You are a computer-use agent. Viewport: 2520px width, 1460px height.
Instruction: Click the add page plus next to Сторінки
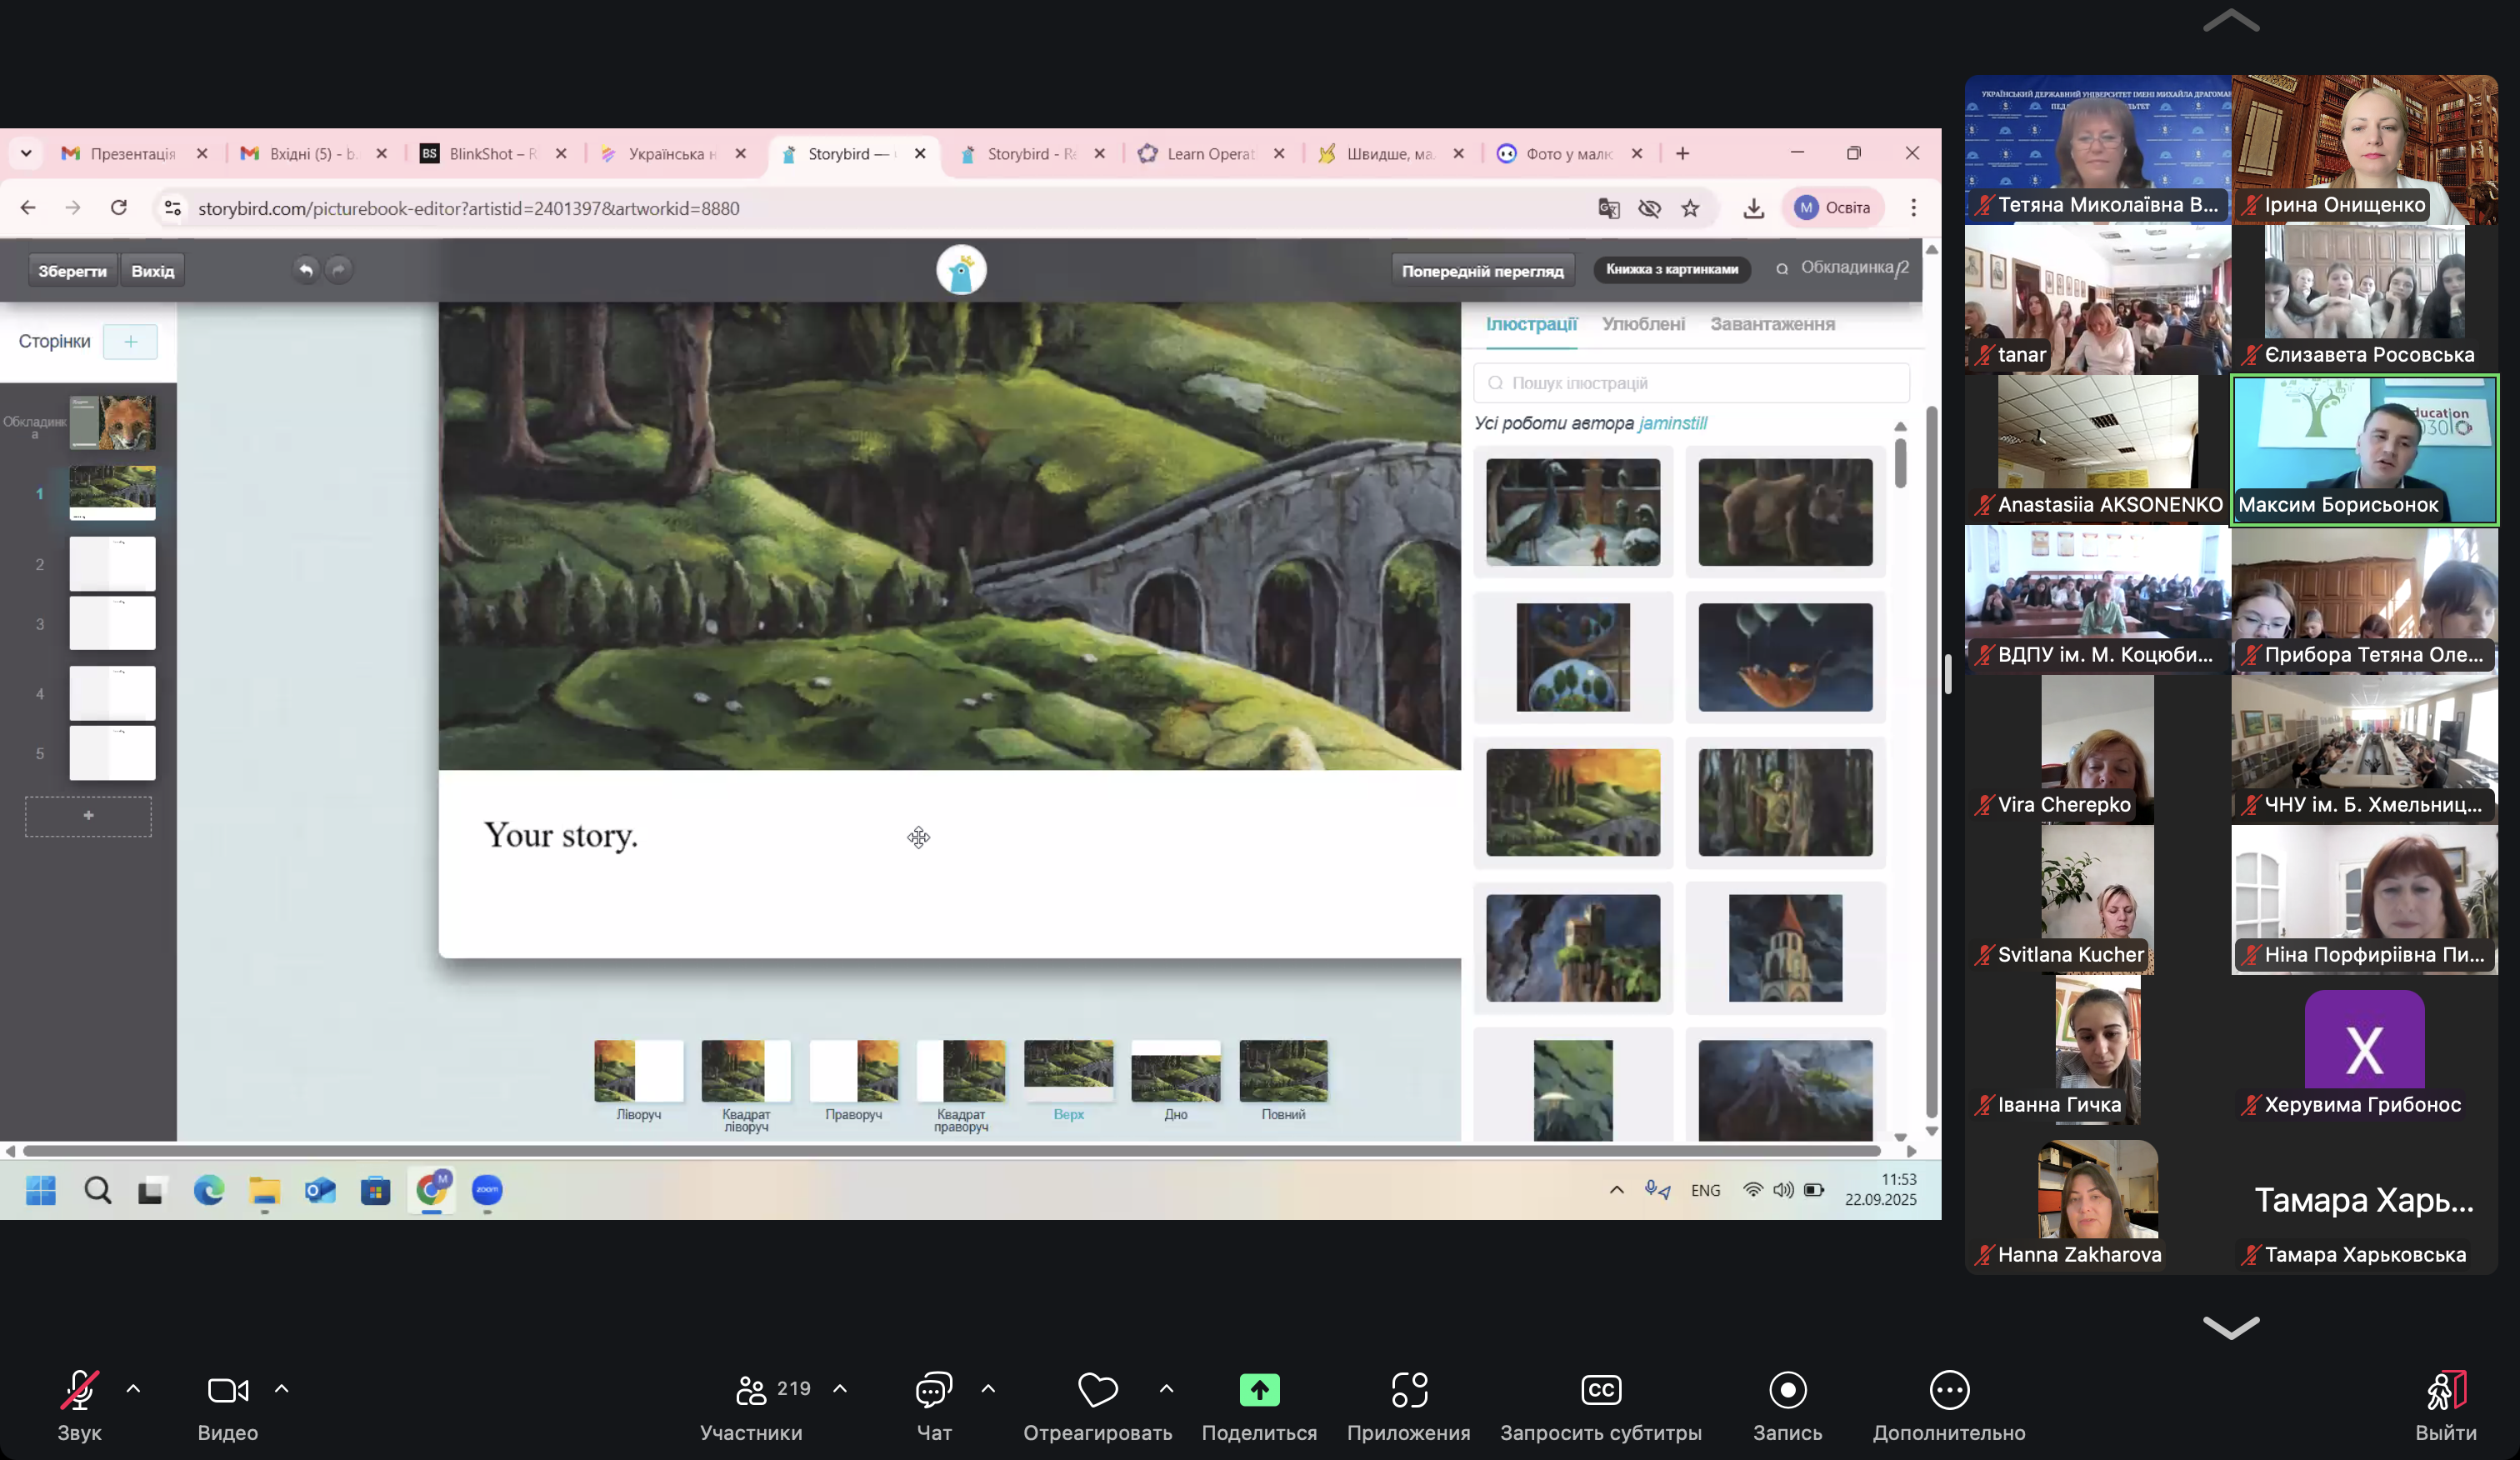point(130,342)
